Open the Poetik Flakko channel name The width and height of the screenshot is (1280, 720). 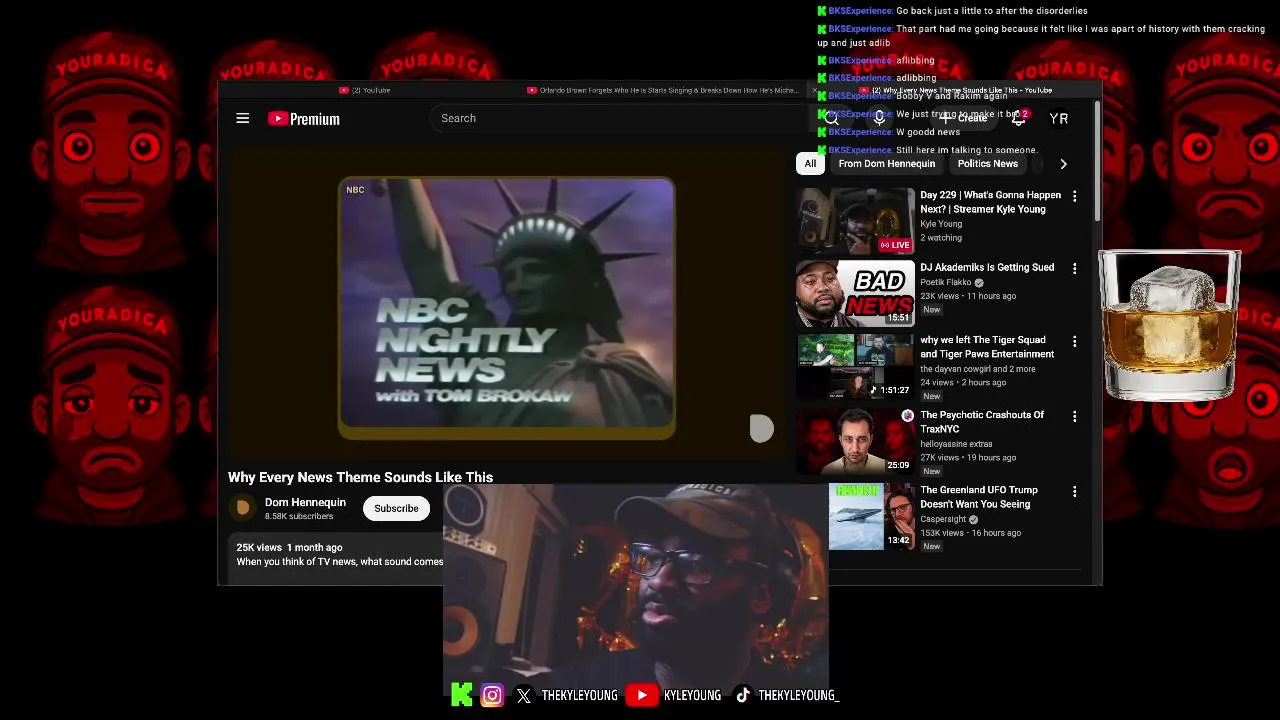[x=946, y=282]
